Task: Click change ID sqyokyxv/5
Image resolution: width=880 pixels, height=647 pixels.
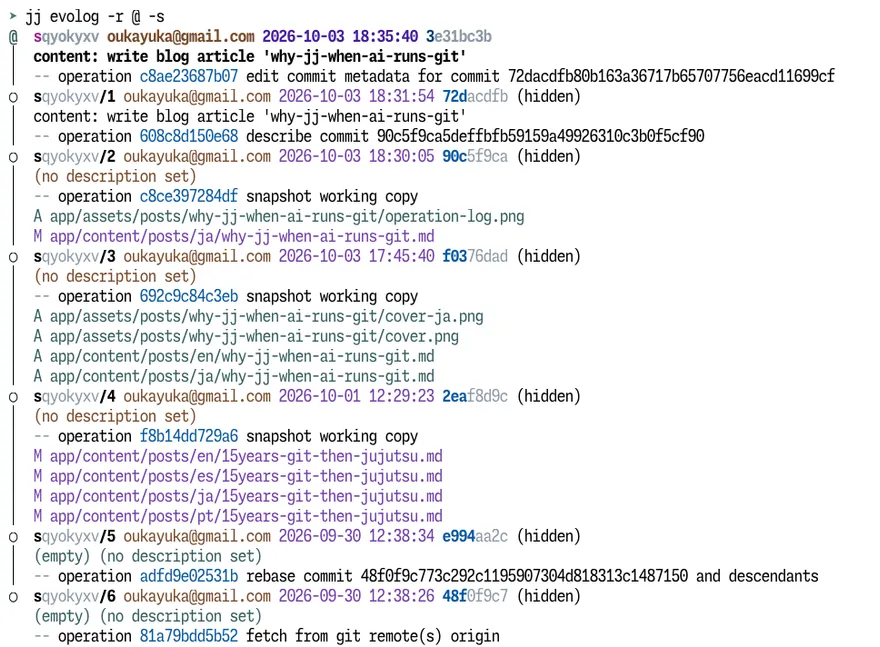Action: point(75,536)
